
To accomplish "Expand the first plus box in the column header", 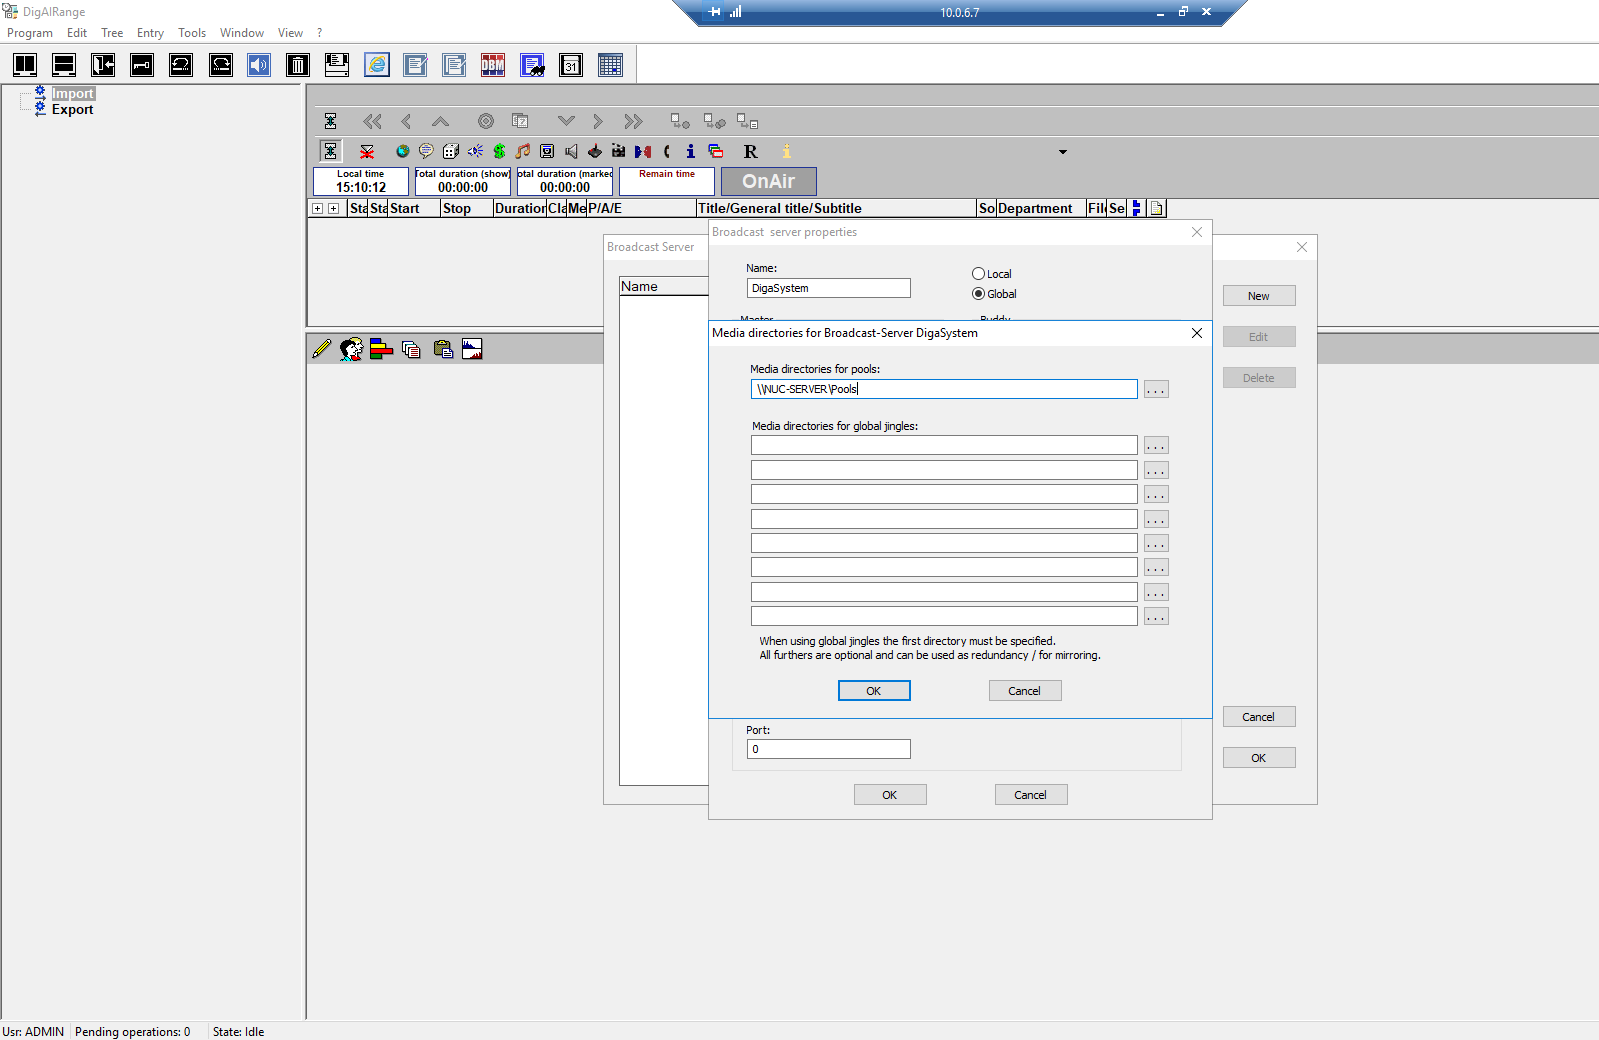I will (318, 209).
